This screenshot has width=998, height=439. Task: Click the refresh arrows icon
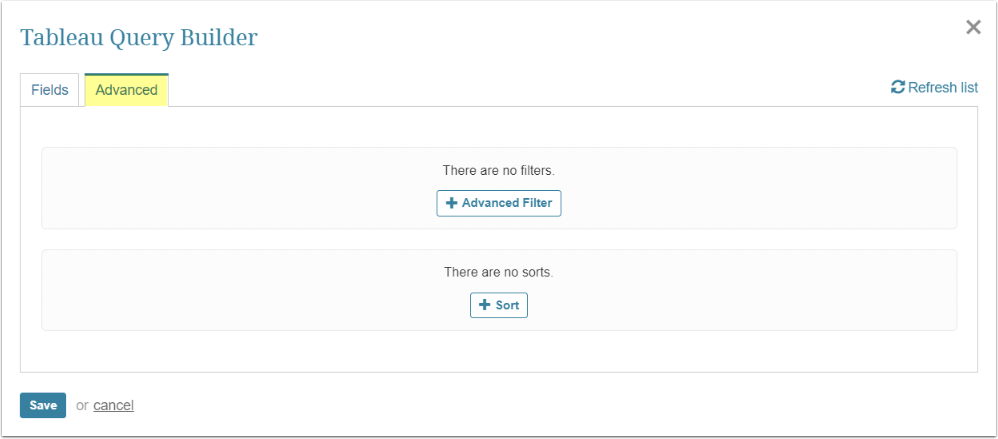coord(898,88)
